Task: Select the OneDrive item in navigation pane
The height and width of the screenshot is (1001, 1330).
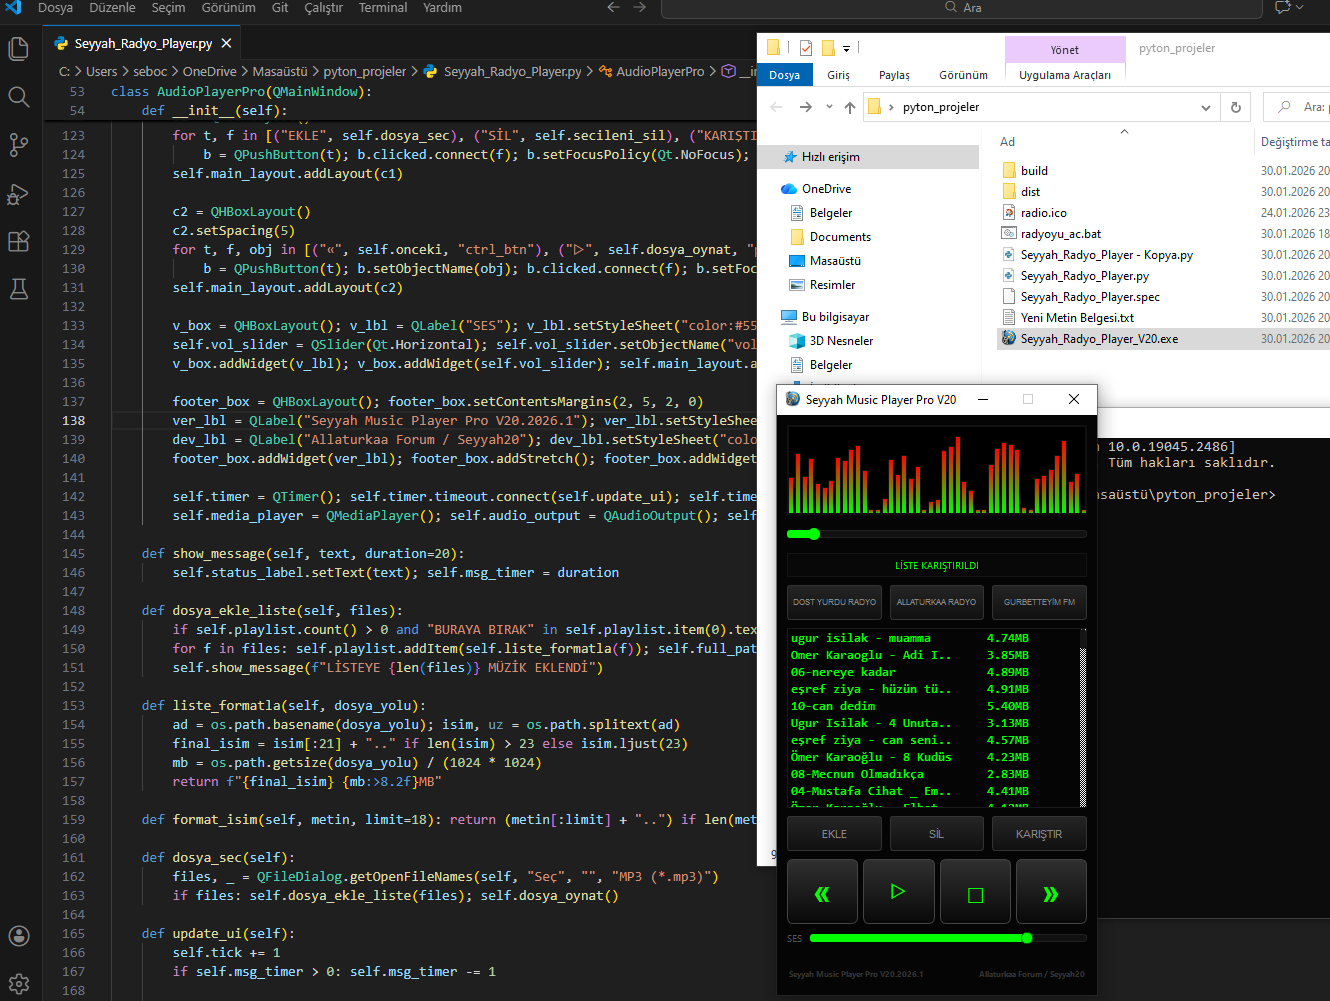Action: [x=826, y=189]
